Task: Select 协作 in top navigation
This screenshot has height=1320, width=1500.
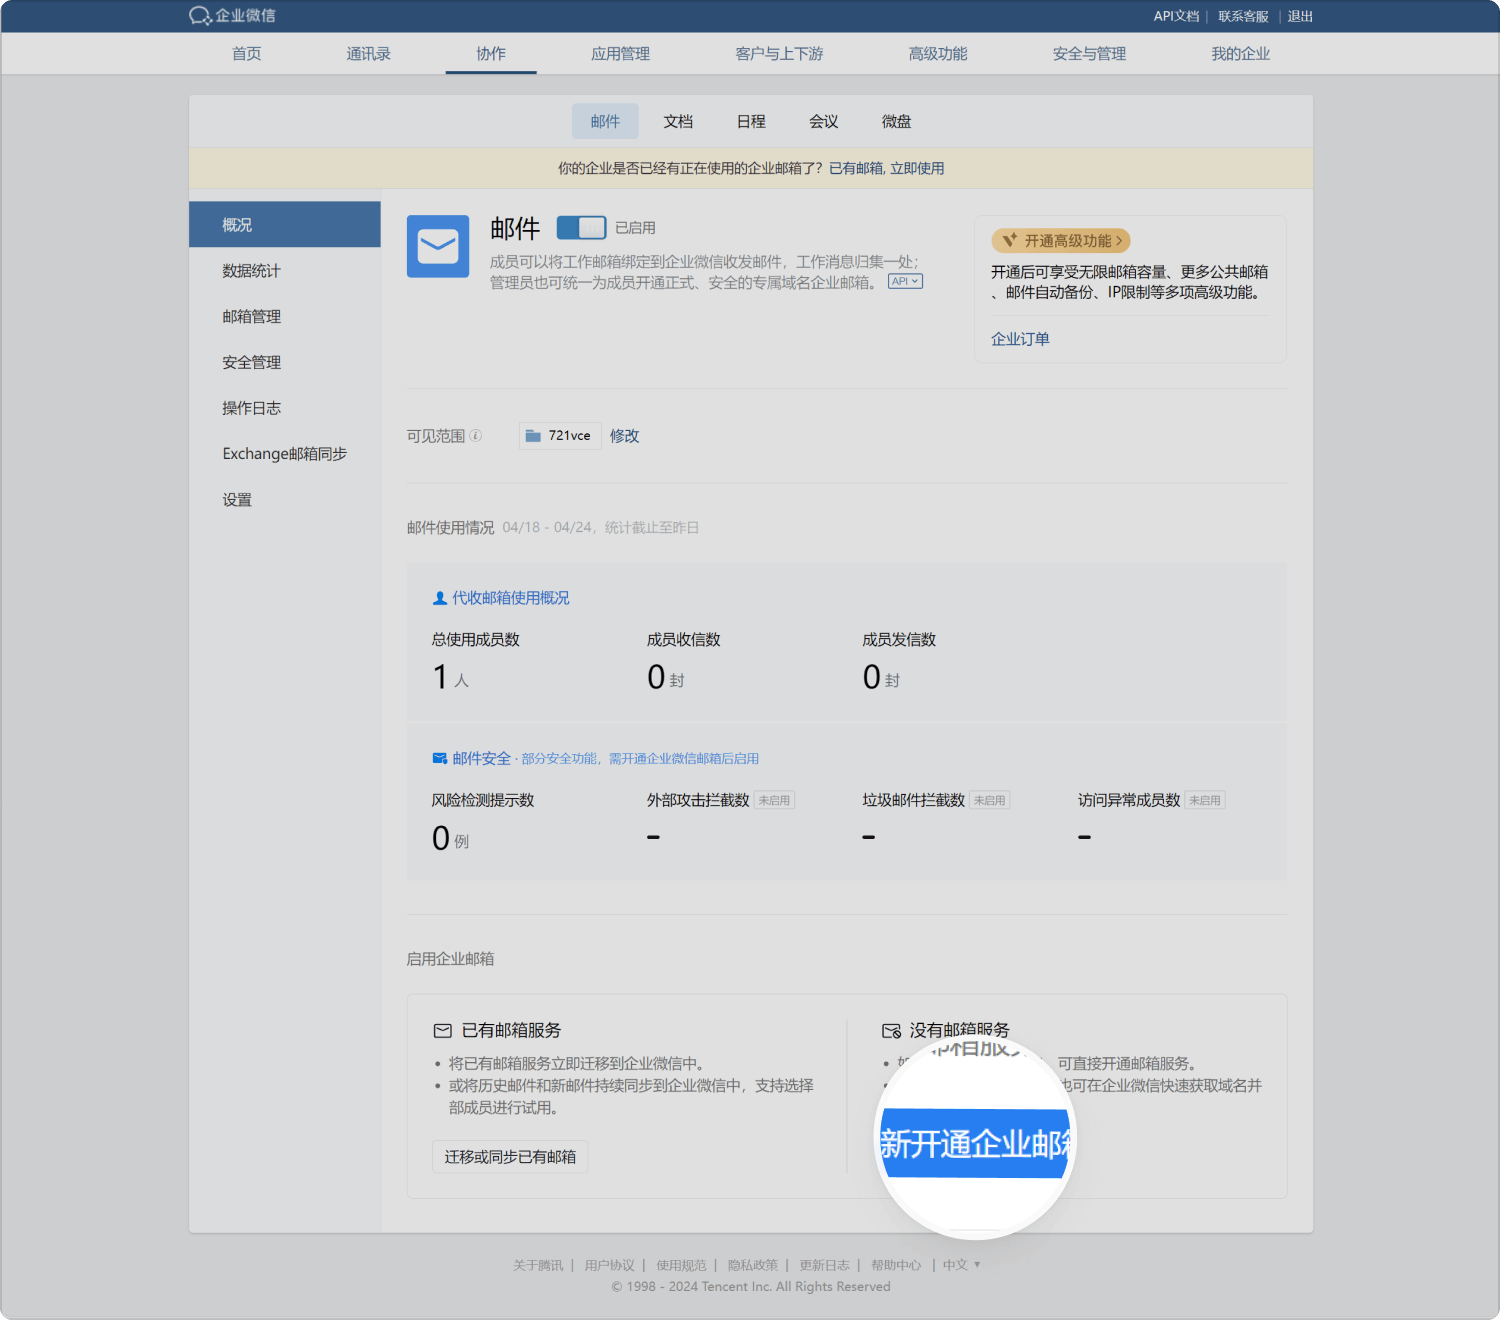Action: click(491, 54)
